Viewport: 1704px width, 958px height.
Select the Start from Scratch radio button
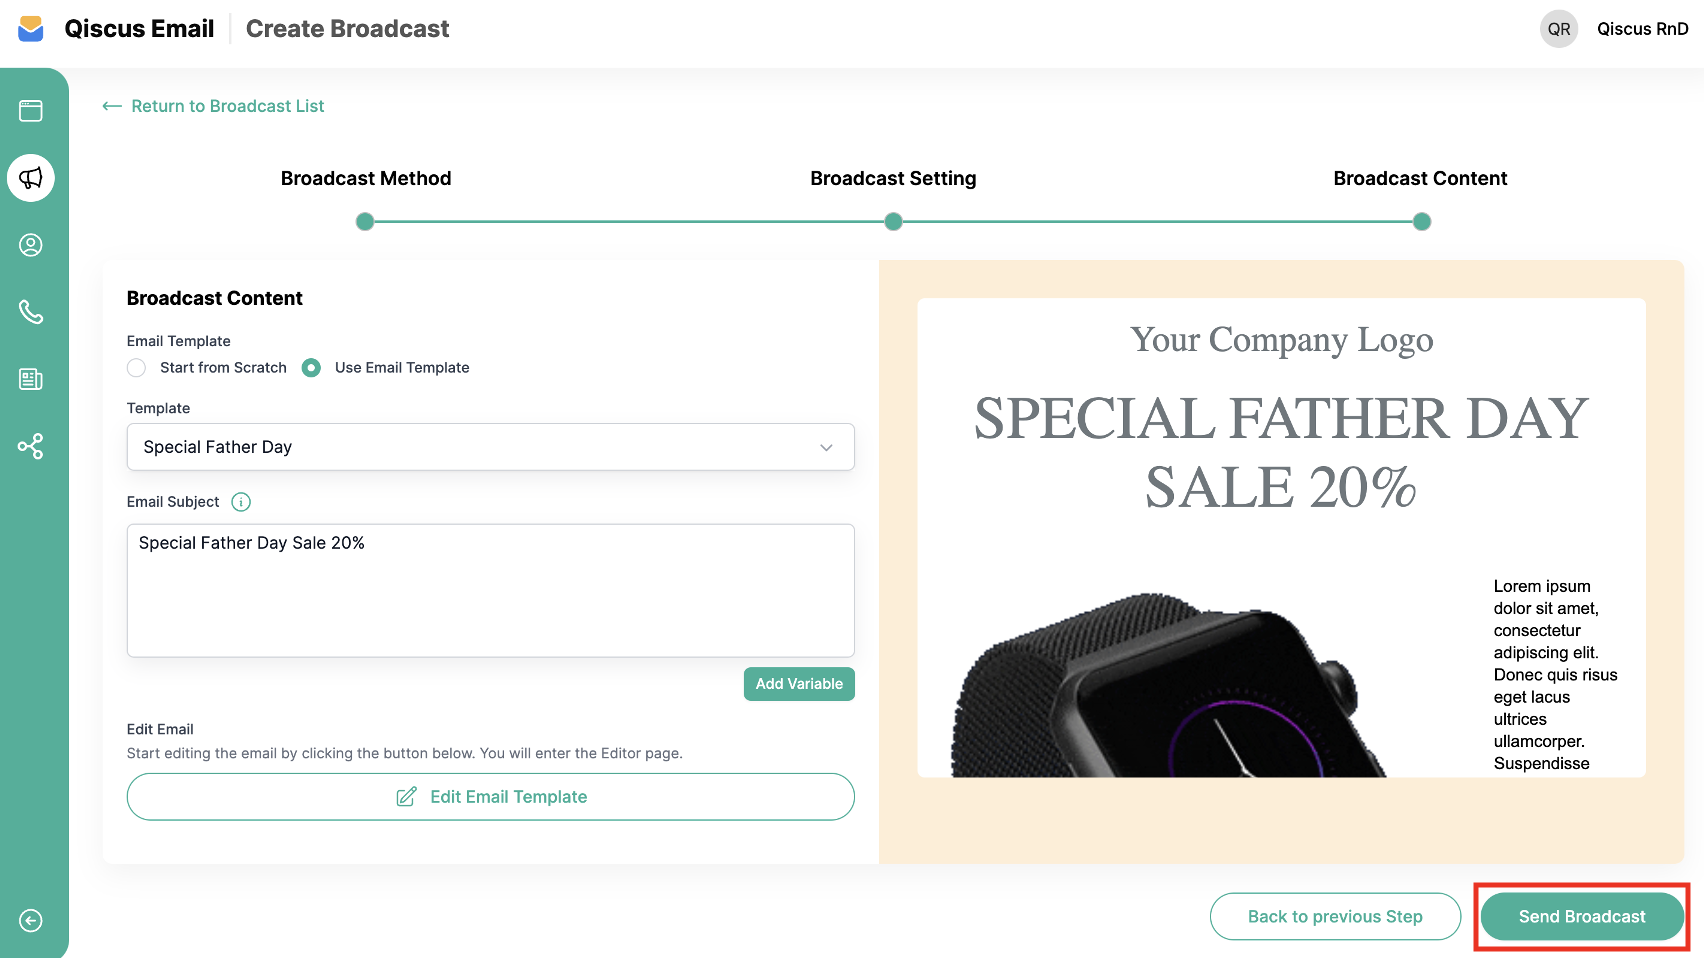coord(137,368)
